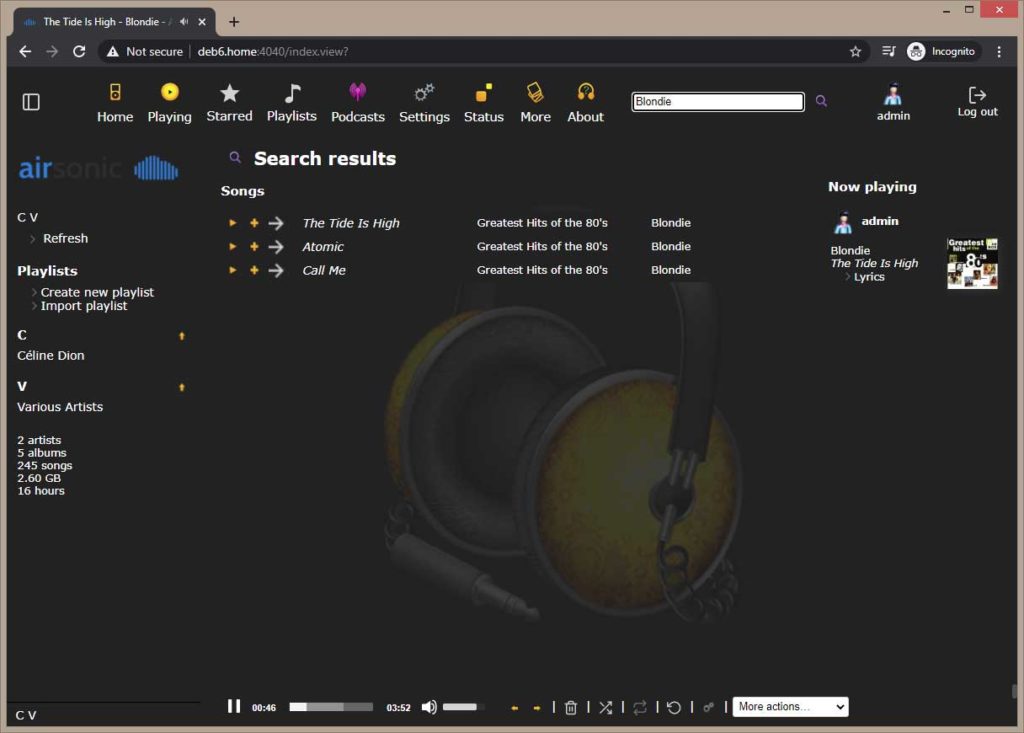Seek in the playback progress bar
1024x733 pixels.
point(331,707)
